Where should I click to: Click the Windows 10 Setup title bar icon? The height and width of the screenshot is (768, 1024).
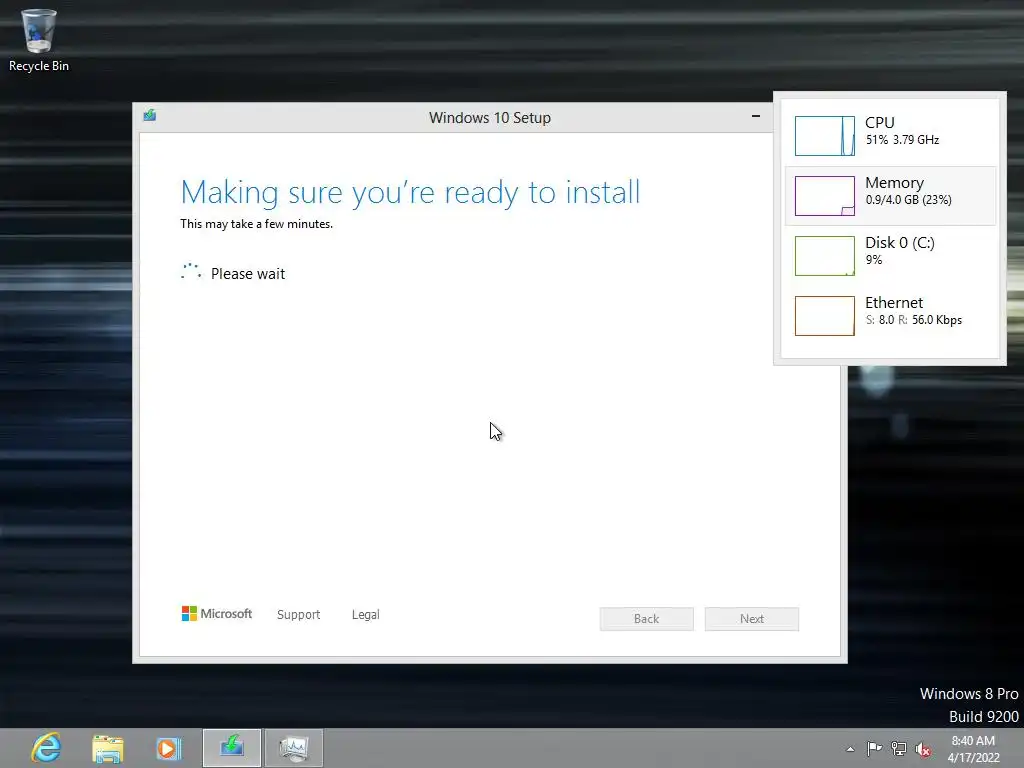click(150, 116)
